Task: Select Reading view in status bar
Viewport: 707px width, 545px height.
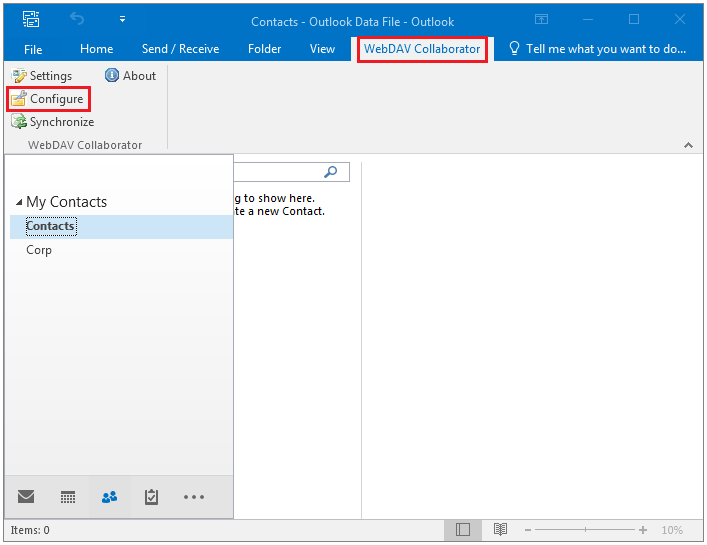Action: (x=500, y=530)
